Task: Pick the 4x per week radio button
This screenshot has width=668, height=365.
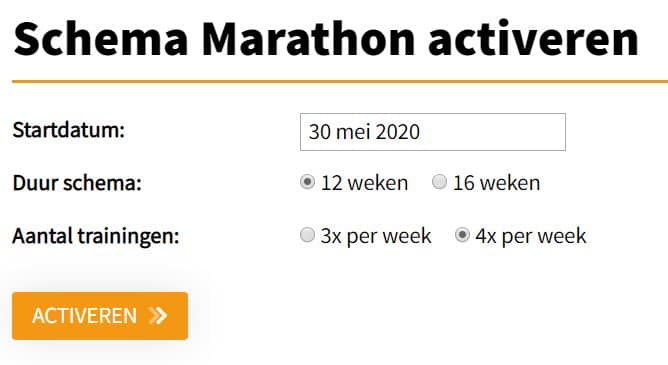Action: [x=462, y=235]
